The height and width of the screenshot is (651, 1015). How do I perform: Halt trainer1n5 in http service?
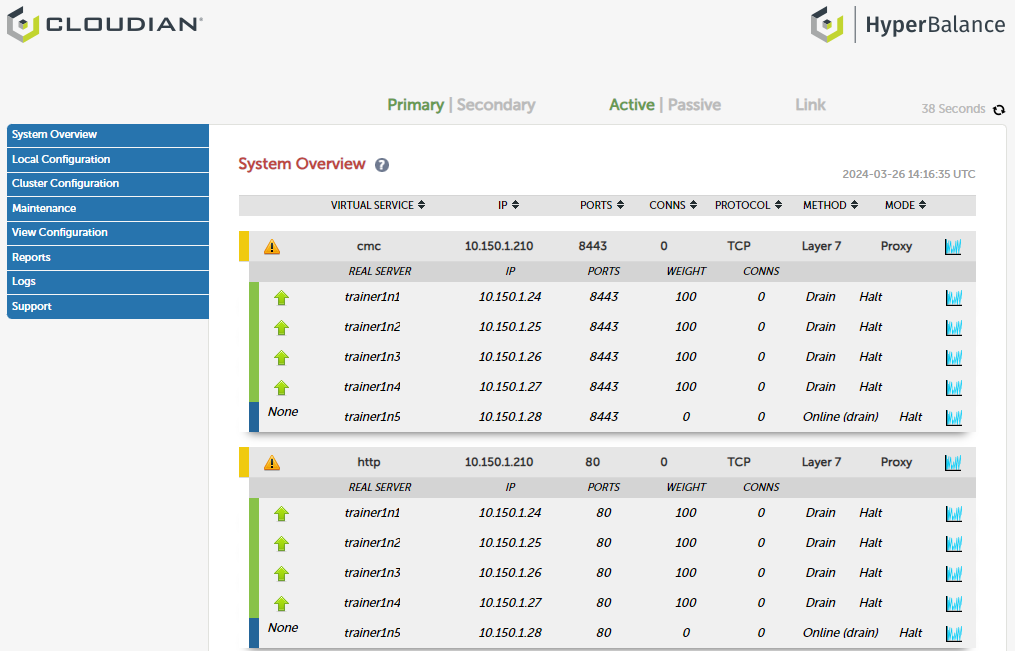click(910, 633)
